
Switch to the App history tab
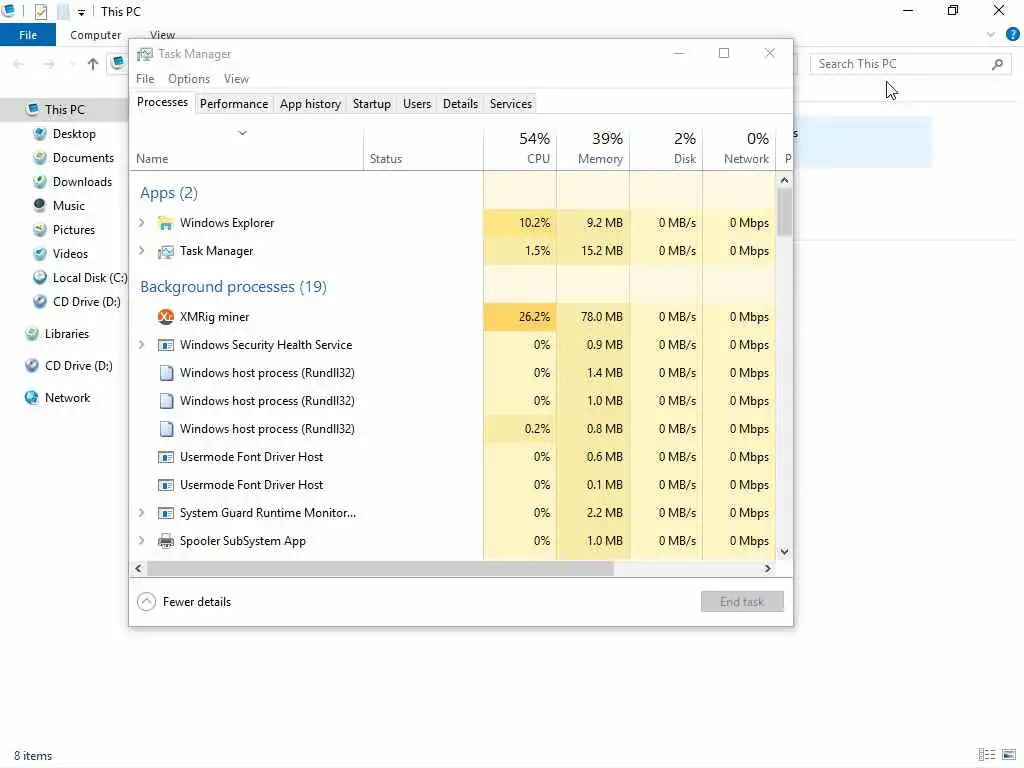pyautogui.click(x=310, y=104)
